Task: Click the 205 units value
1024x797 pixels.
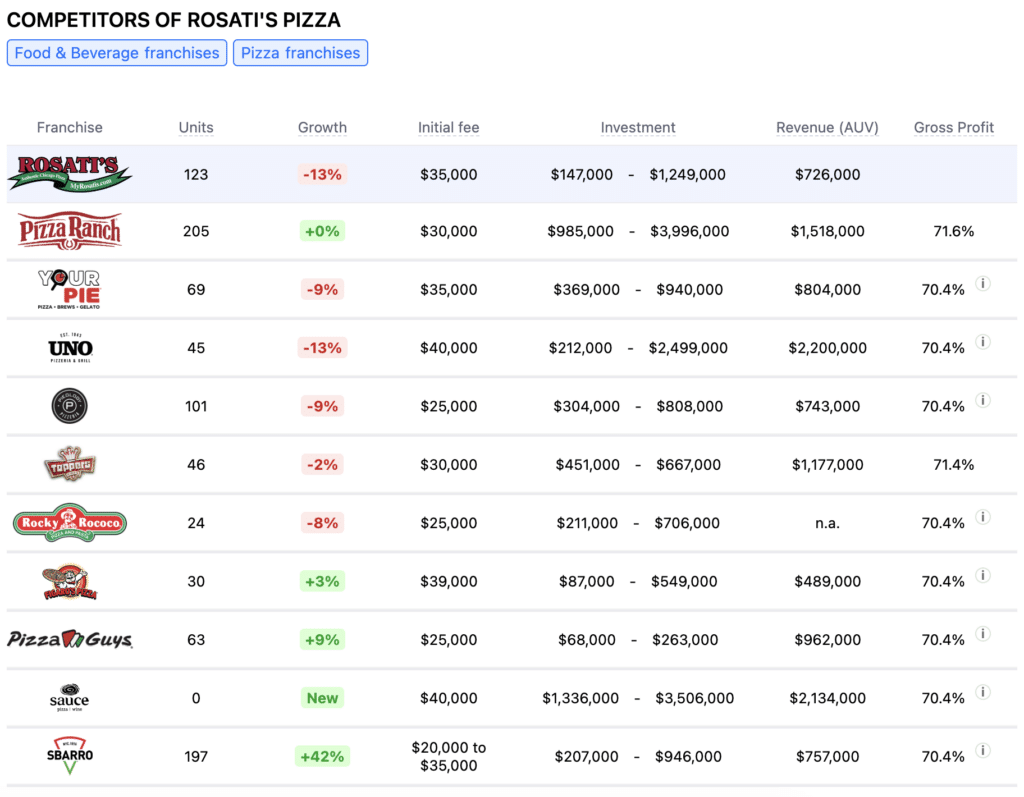Action: click(196, 231)
